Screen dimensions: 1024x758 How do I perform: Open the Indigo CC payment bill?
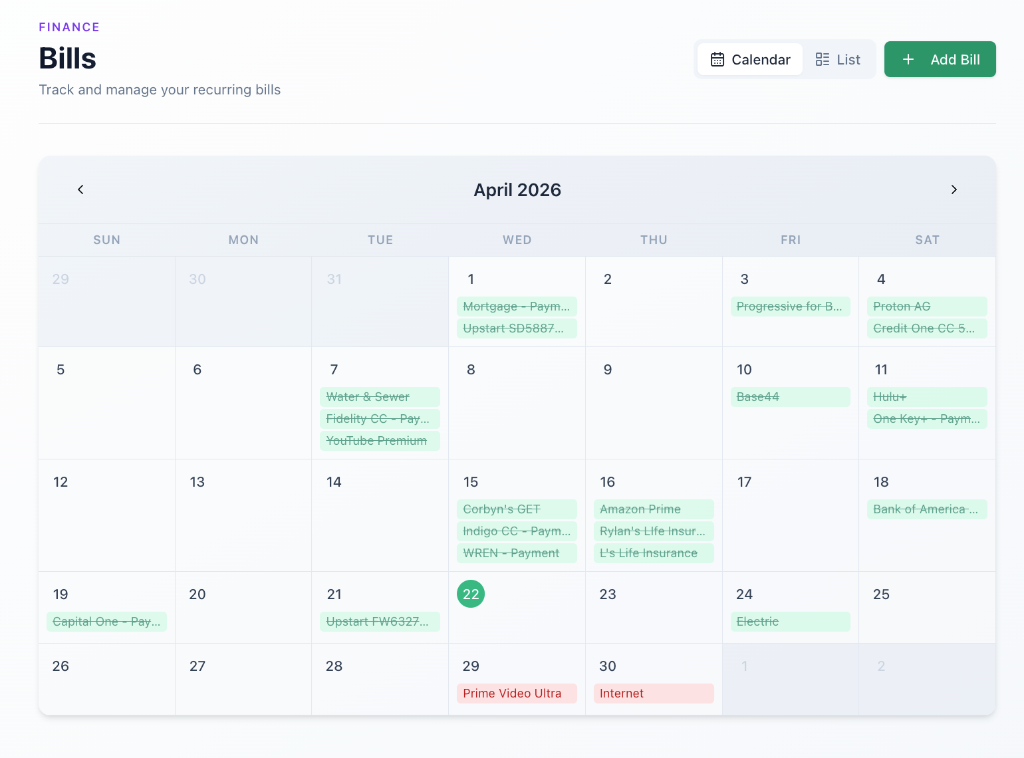(x=517, y=531)
